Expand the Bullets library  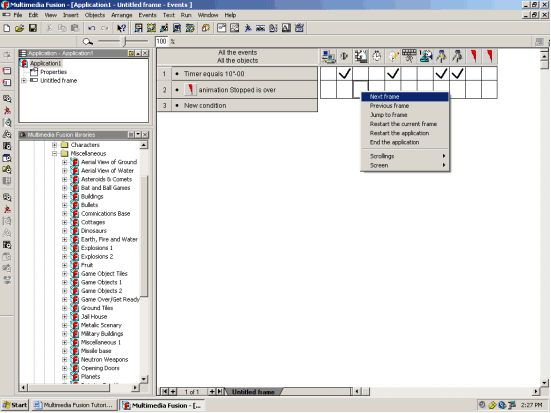coord(65,205)
